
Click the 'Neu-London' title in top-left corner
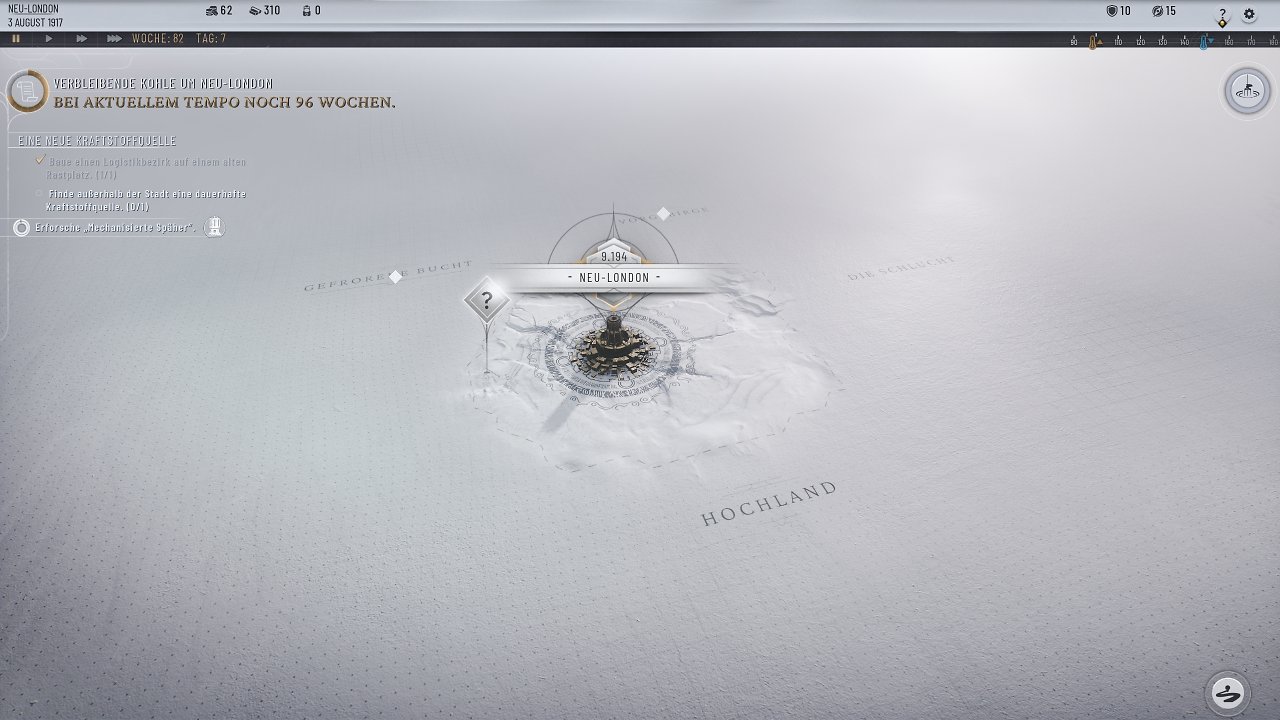click(33, 9)
